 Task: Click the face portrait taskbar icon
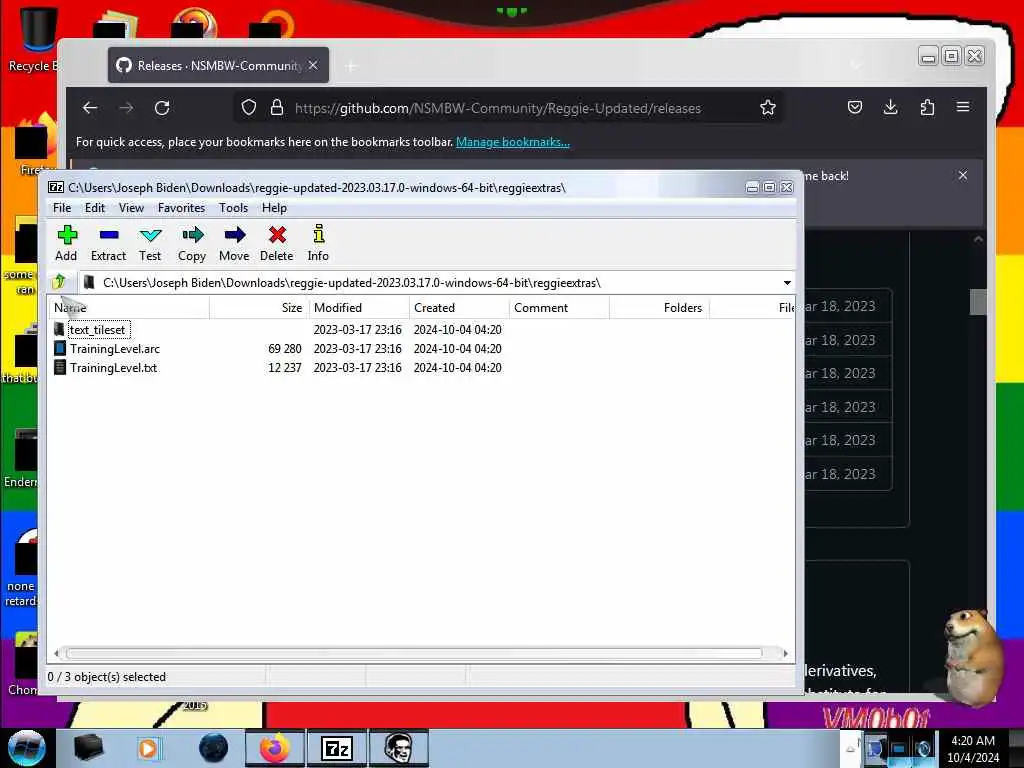point(398,748)
